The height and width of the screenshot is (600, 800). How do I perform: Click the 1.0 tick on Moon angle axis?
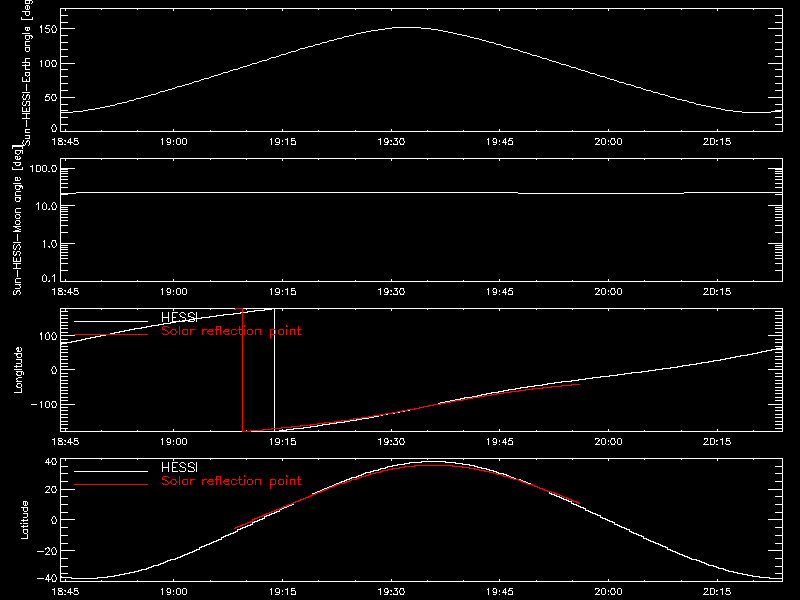(49, 244)
